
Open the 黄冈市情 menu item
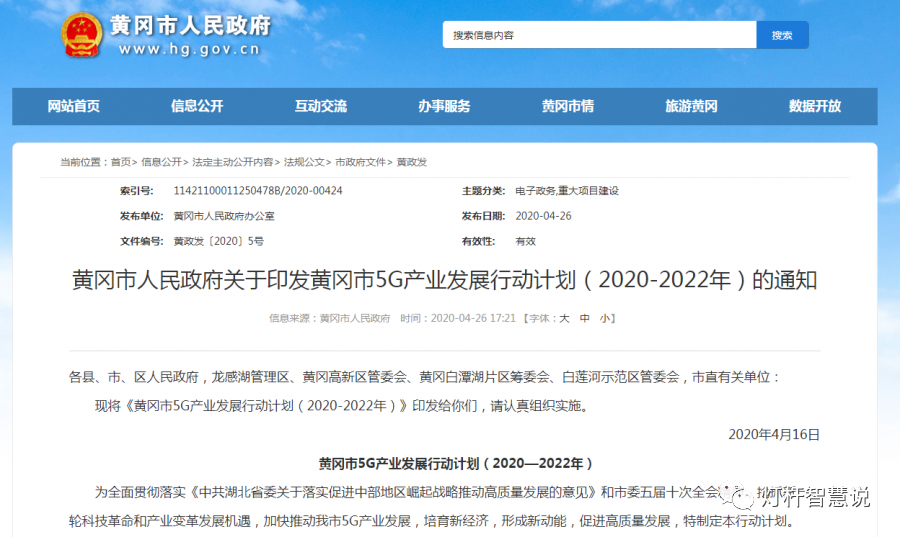point(568,106)
